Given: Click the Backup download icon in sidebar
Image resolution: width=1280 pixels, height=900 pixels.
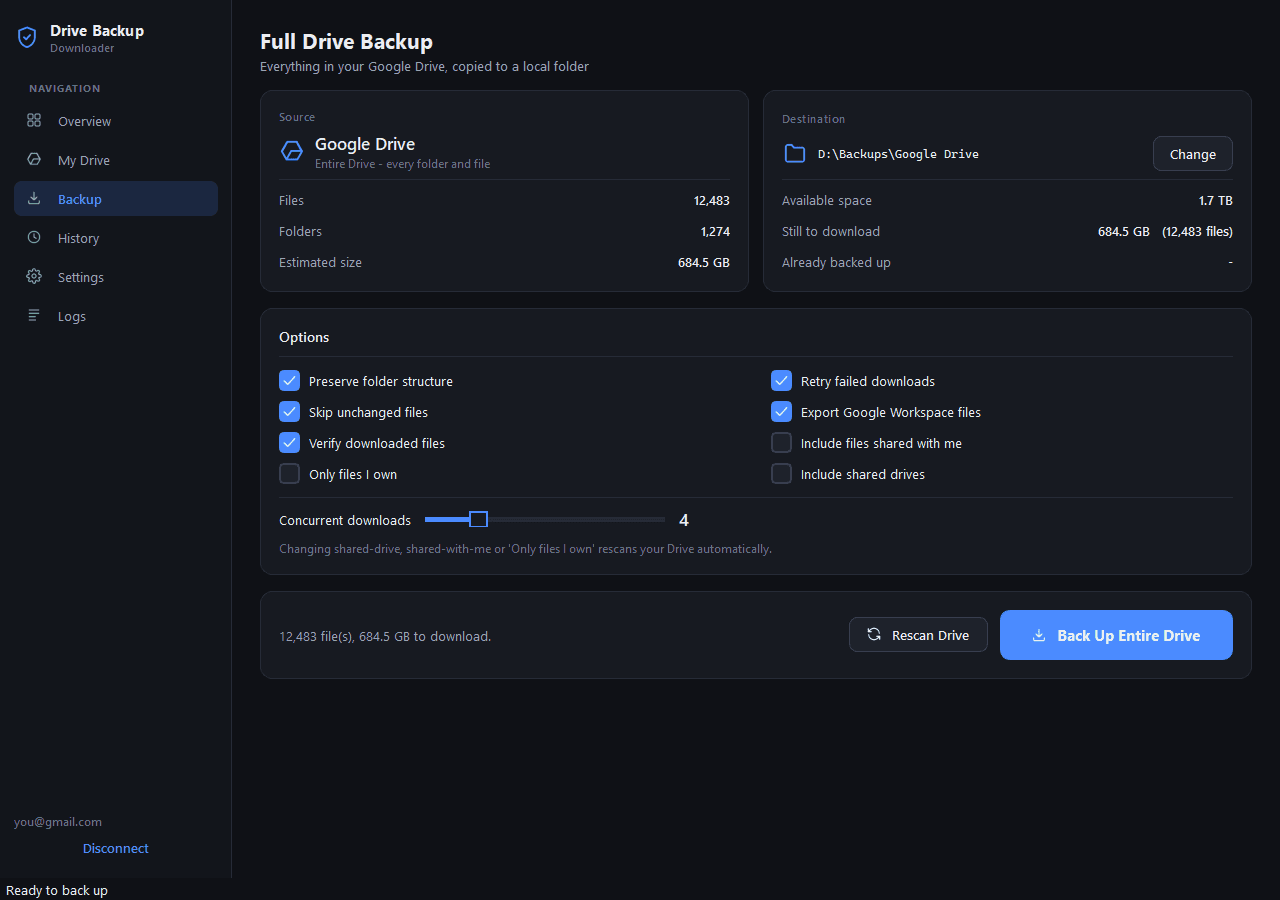Looking at the screenshot, I should pos(34,199).
